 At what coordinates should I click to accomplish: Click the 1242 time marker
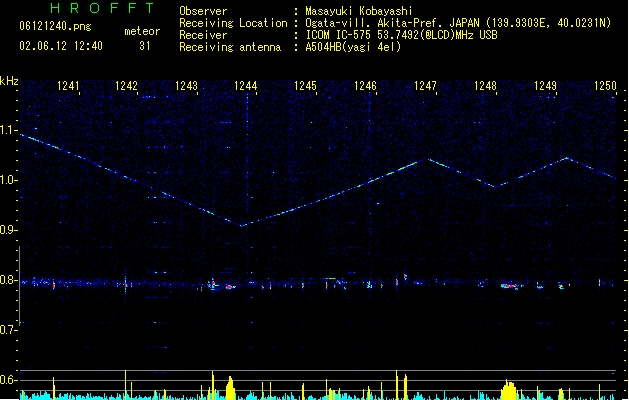pos(126,85)
